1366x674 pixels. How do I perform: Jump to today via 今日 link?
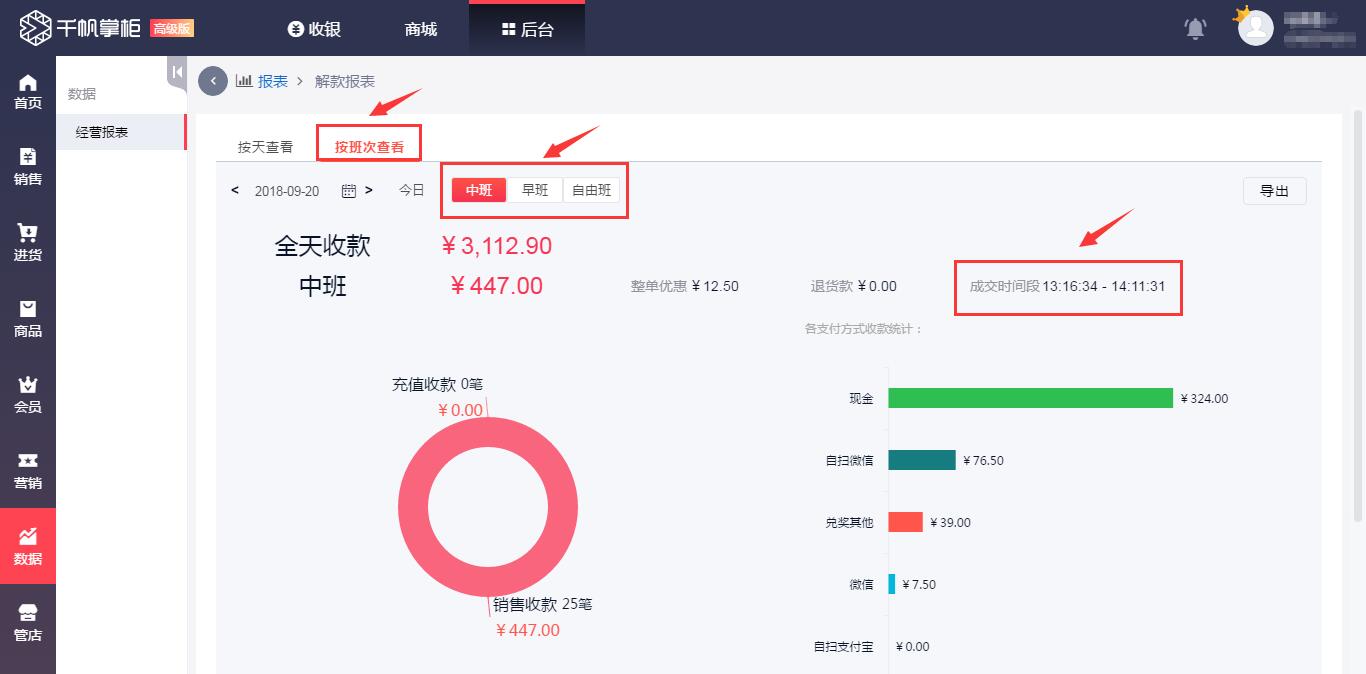coord(409,189)
